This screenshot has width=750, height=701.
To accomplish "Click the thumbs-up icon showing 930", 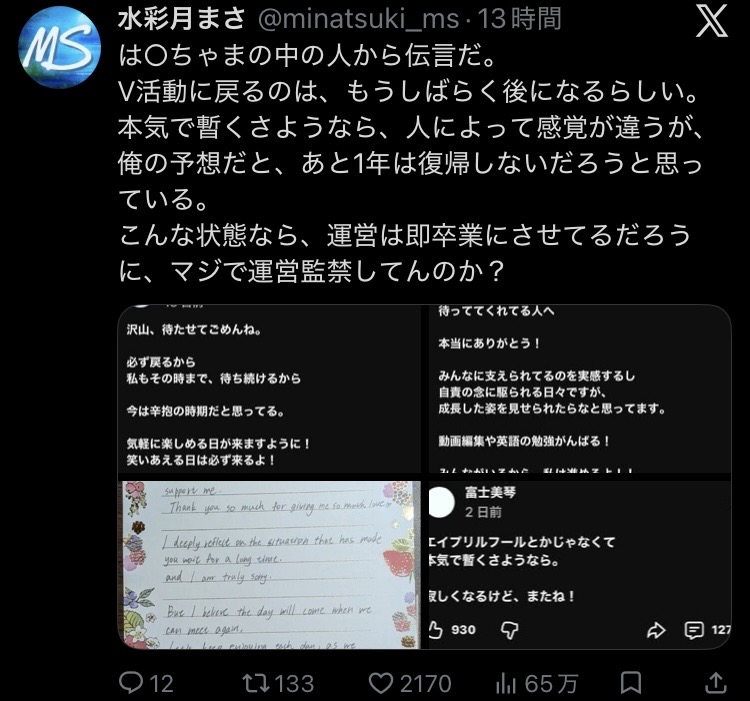I will point(436,630).
